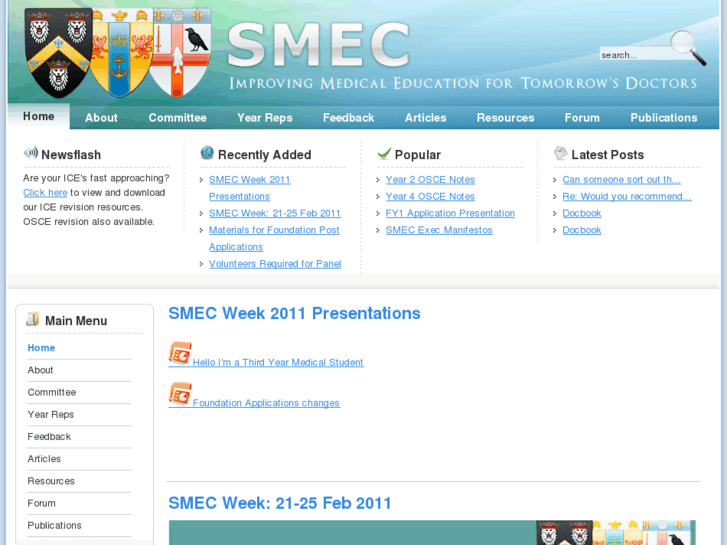This screenshot has height=545, width=727.
Task: Open the About tab in top navigation
Action: coord(101,118)
